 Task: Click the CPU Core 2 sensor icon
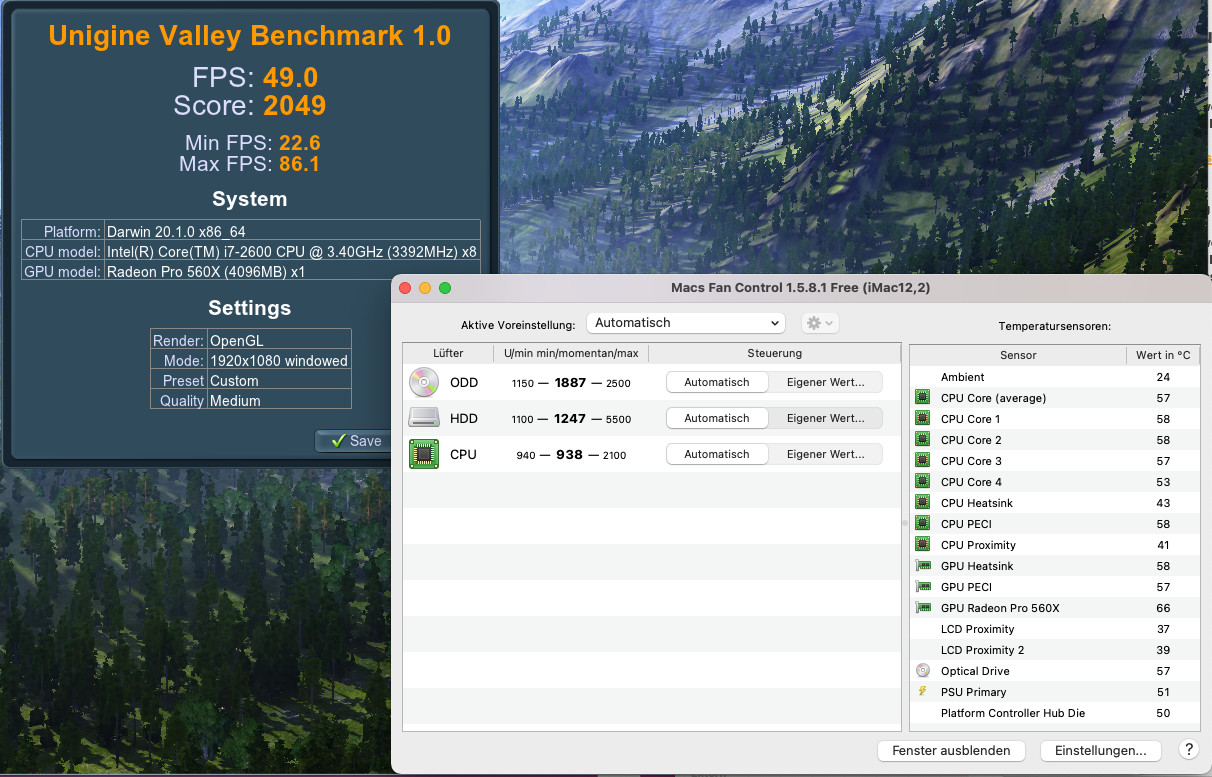tap(922, 440)
